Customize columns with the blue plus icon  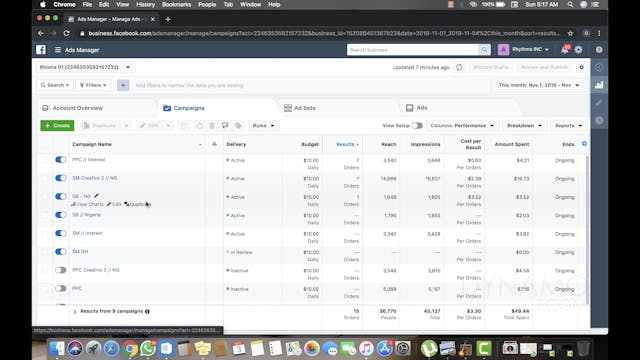coord(584,144)
